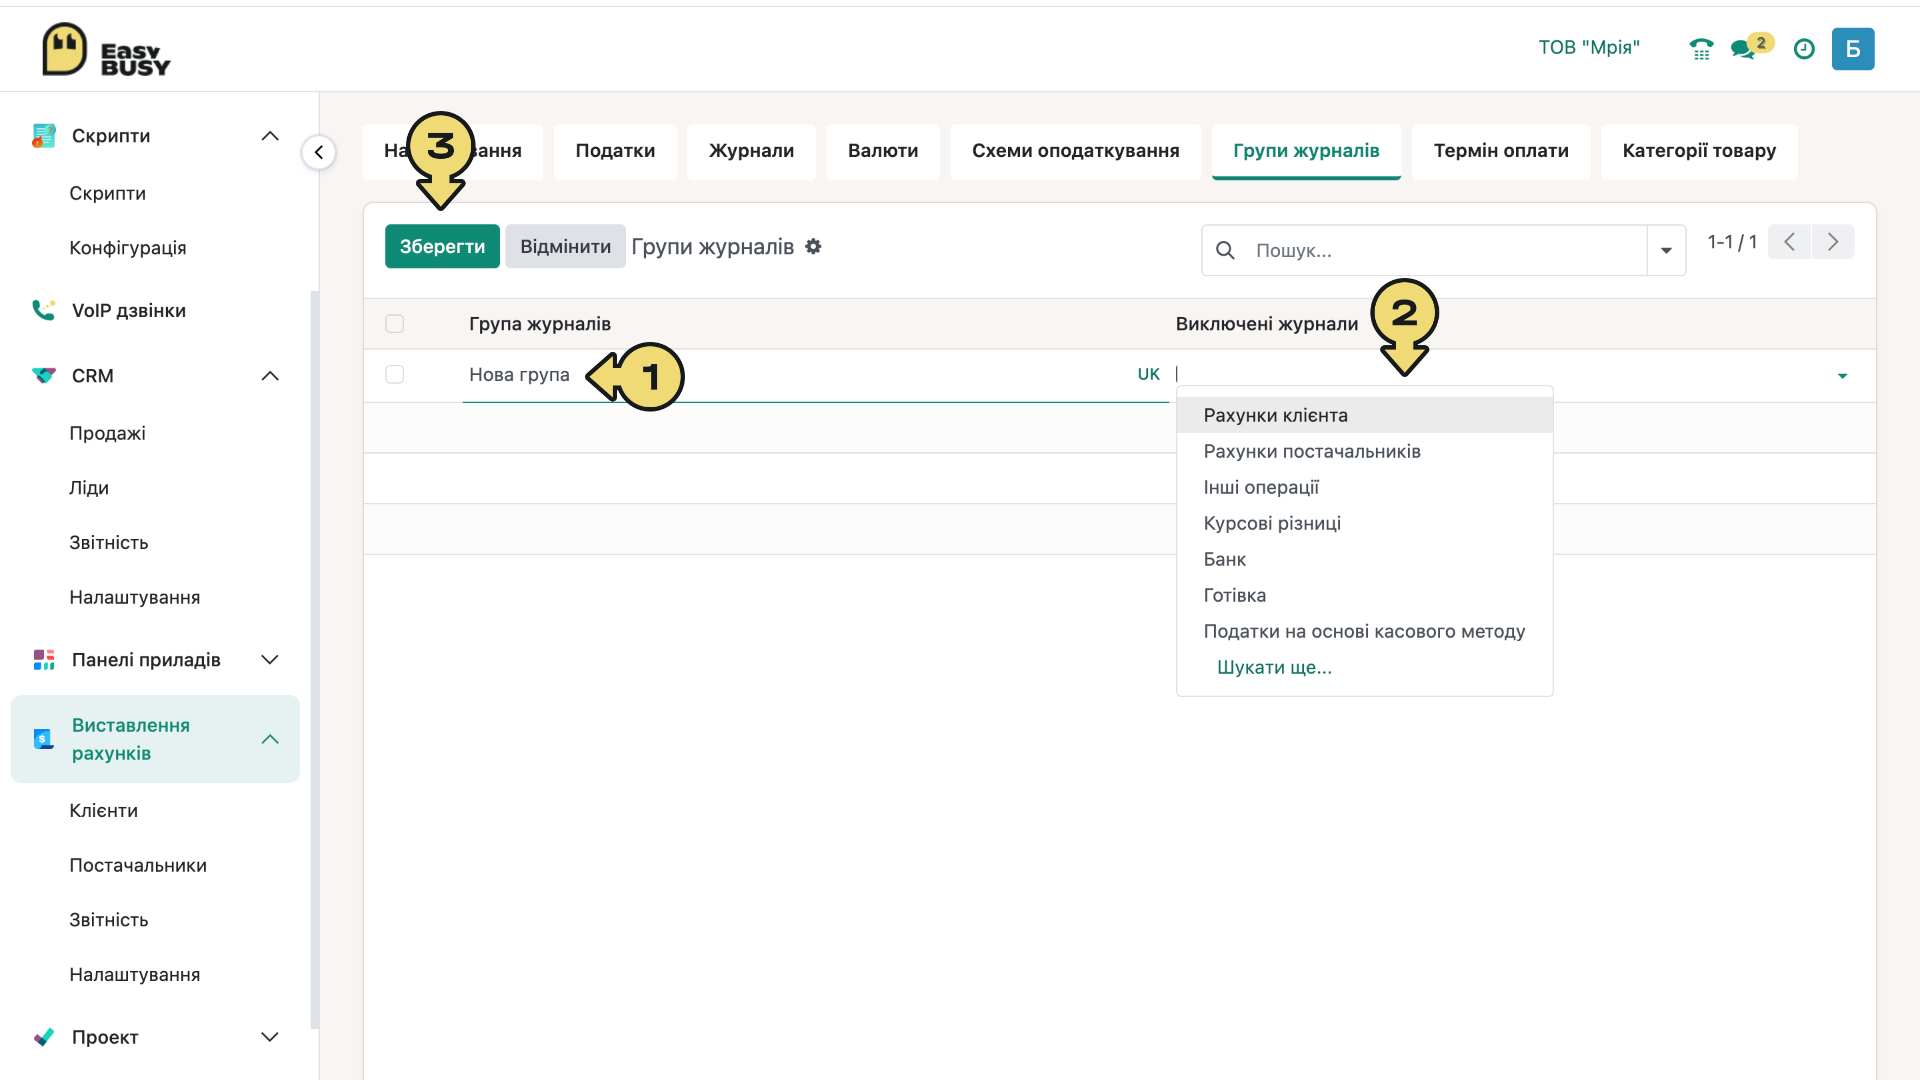Image resolution: width=1920 pixels, height=1080 pixels.
Task: Choose Готівка option from list
Action: pos(1364,595)
